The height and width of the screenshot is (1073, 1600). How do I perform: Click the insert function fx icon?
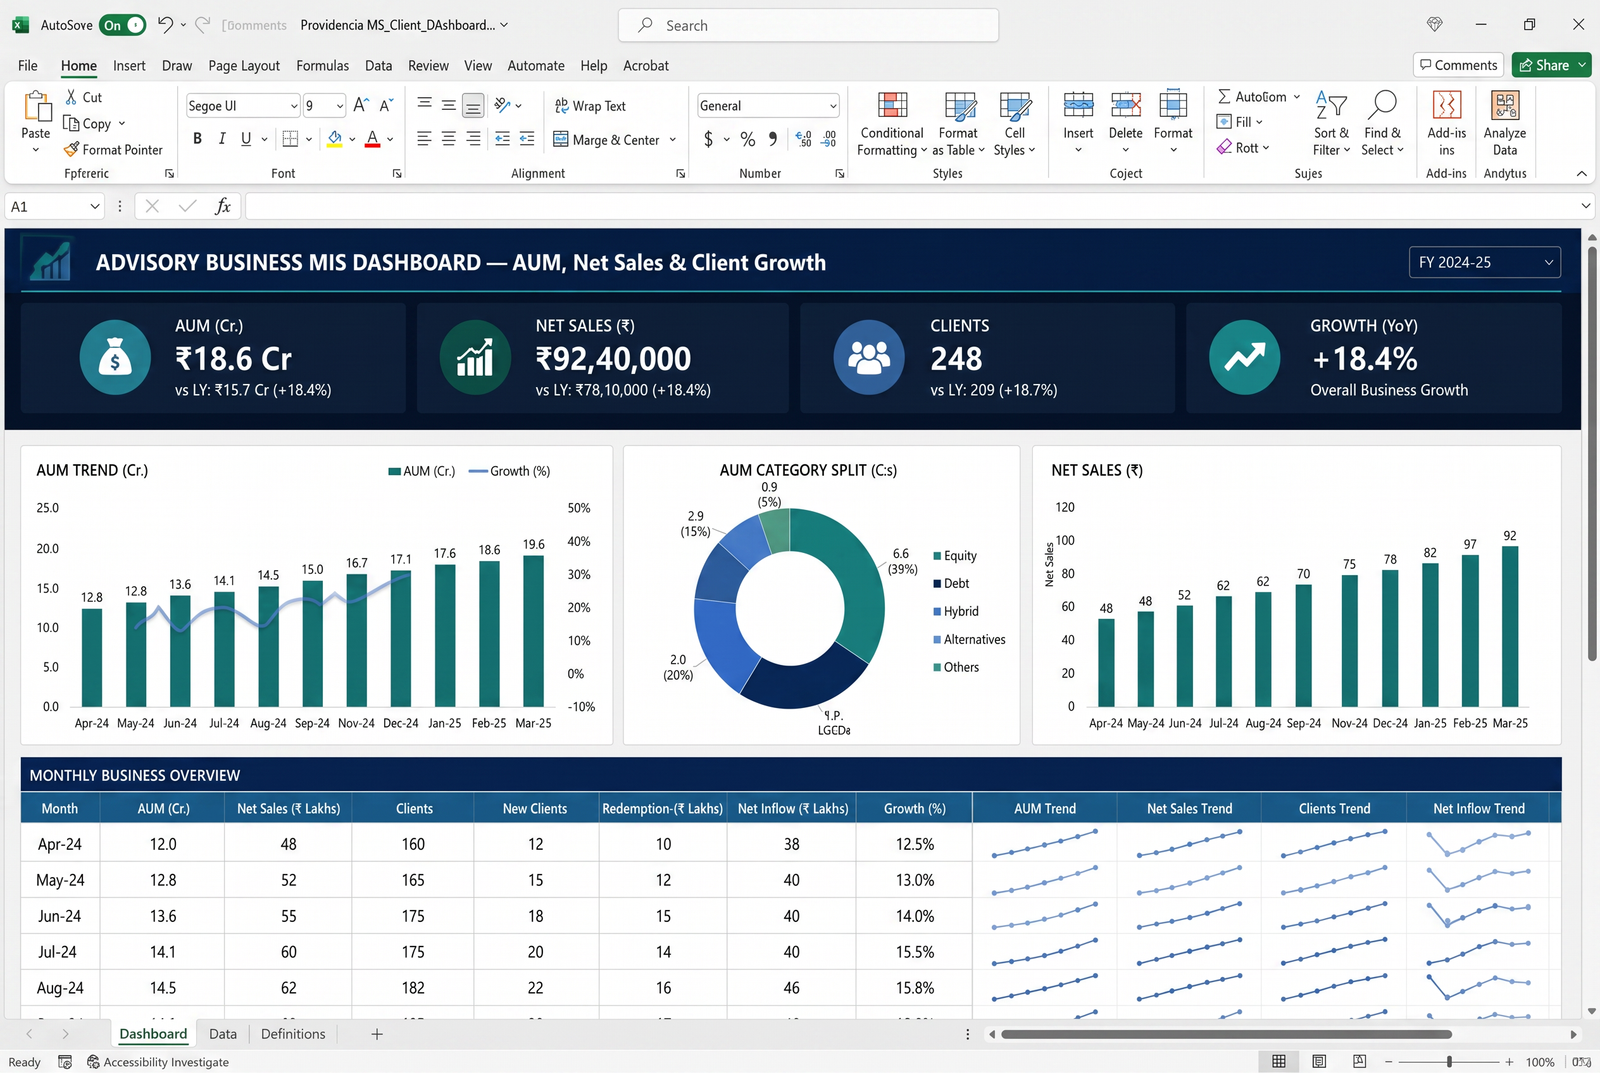click(223, 206)
